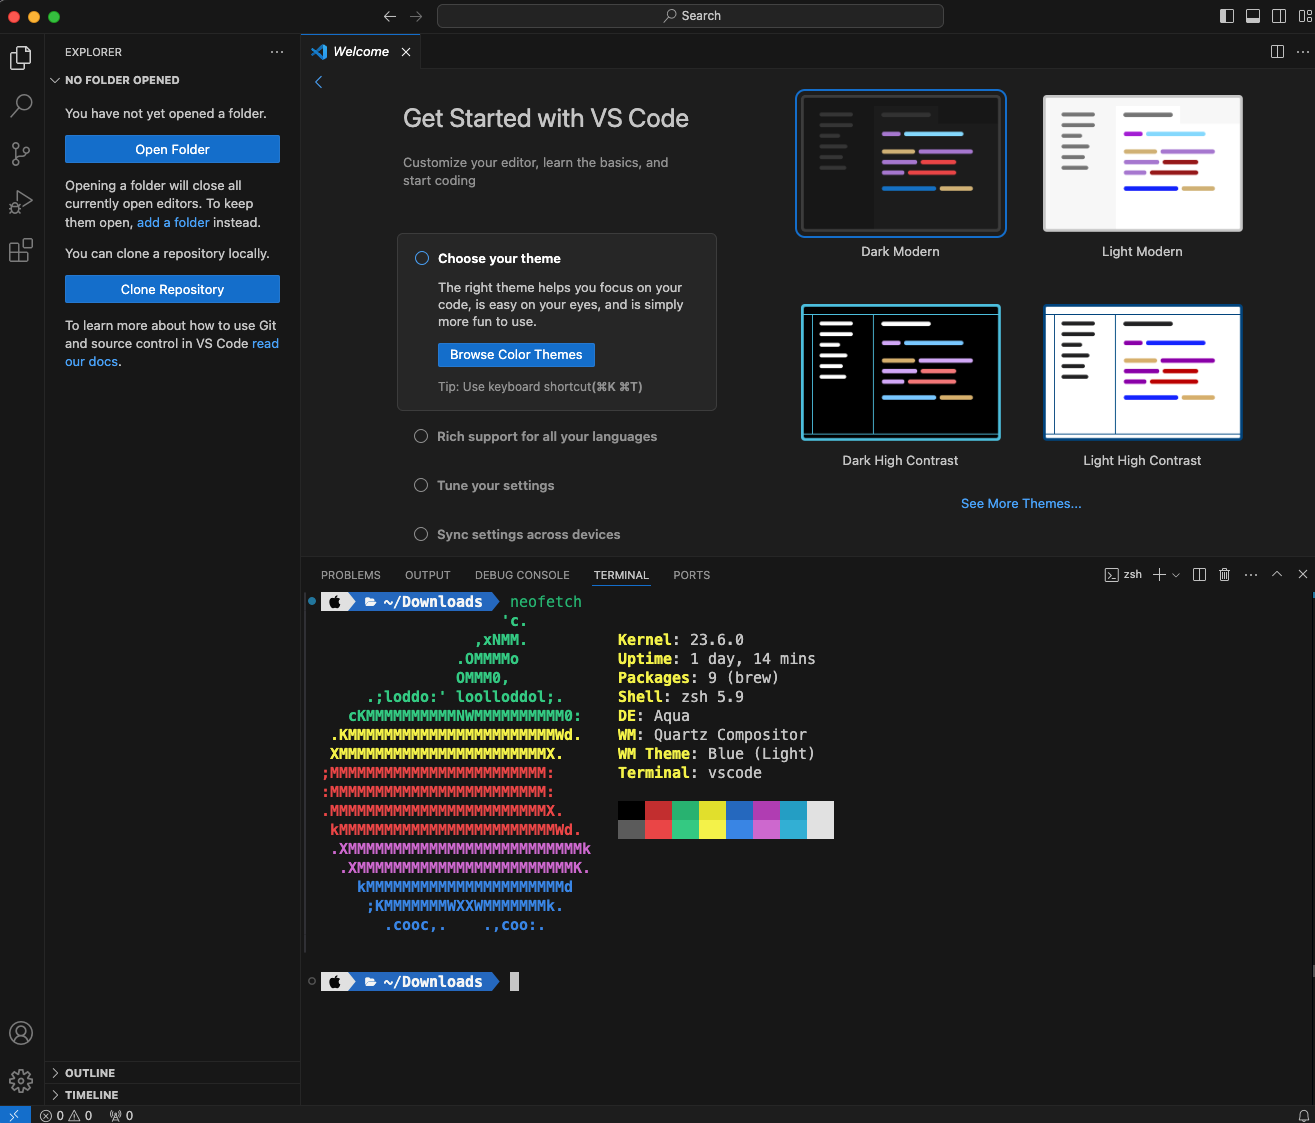The width and height of the screenshot is (1315, 1123).
Task: Click the neofetch command text in terminal
Action: tap(546, 602)
